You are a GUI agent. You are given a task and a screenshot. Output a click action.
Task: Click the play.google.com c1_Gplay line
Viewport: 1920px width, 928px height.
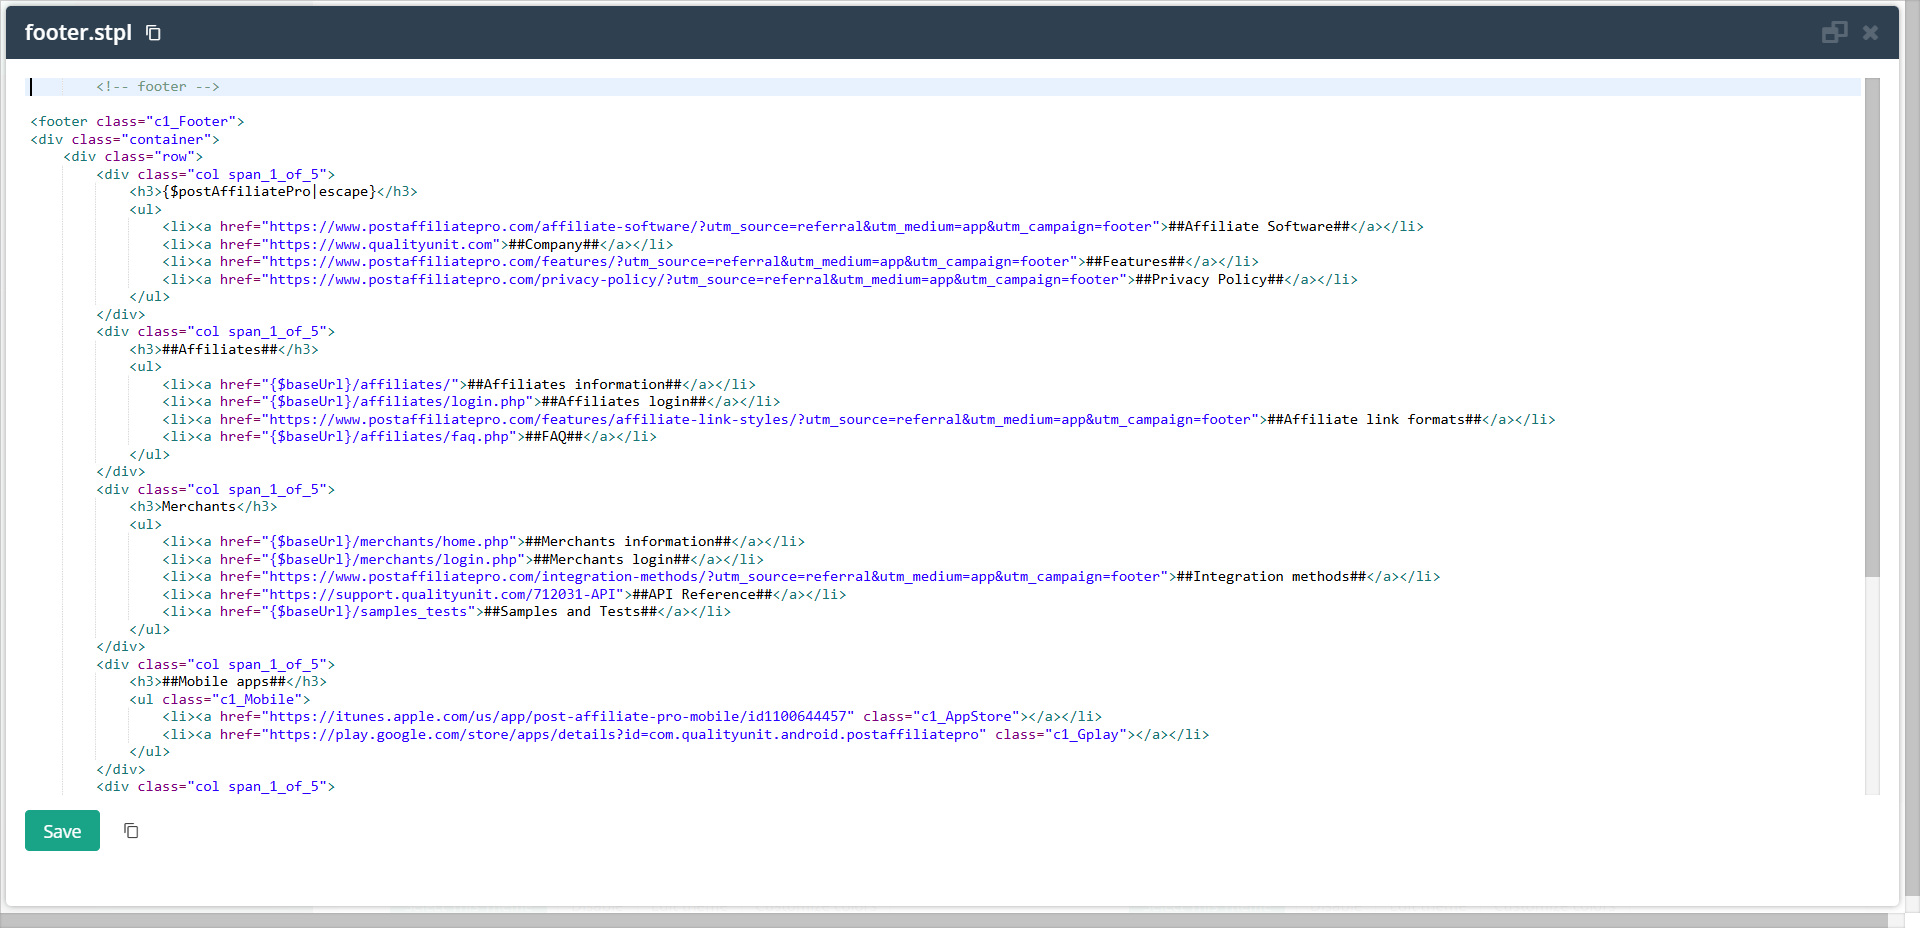pyautogui.click(x=686, y=735)
